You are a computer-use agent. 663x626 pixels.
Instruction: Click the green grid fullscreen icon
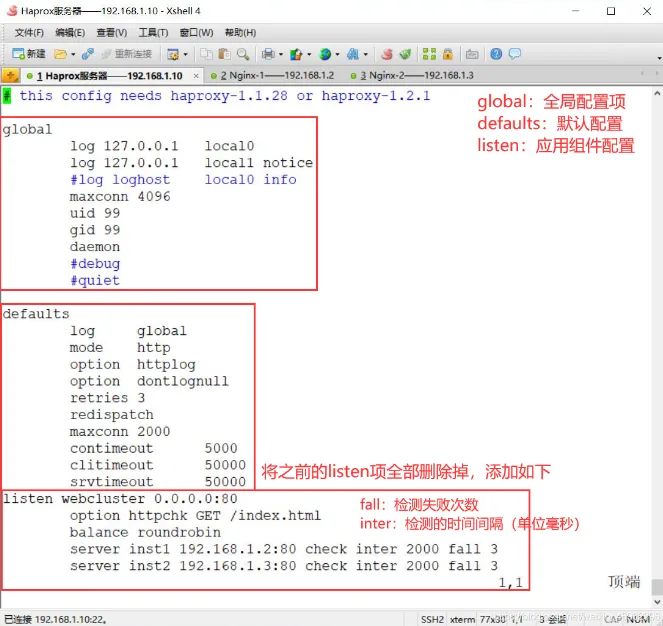coord(429,54)
